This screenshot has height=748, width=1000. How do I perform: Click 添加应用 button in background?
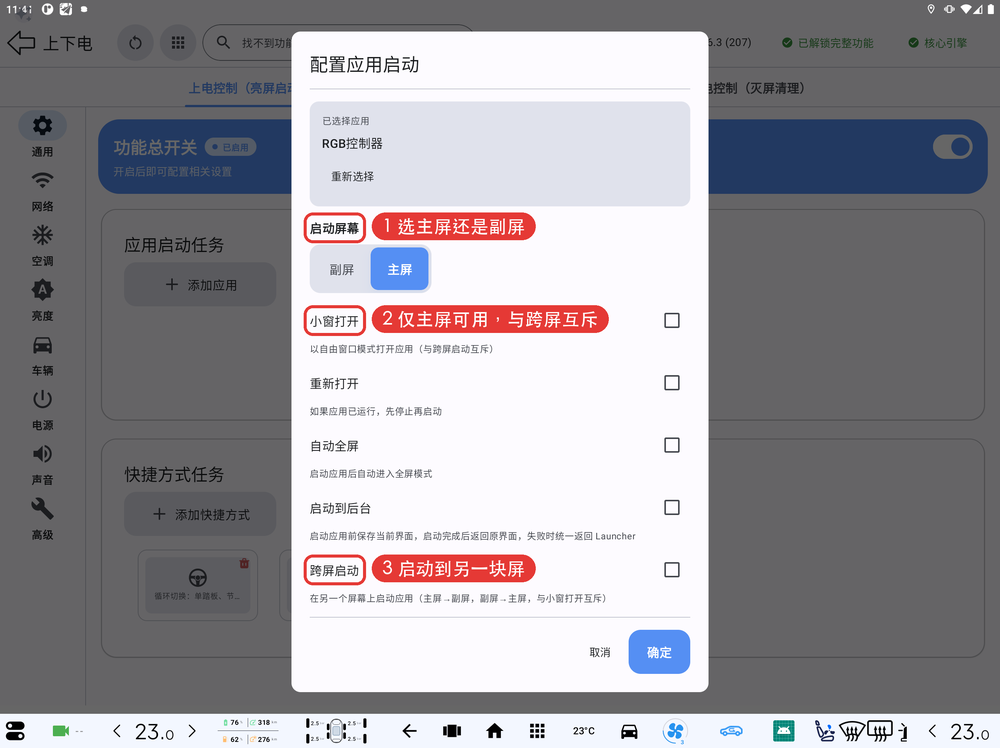click(200, 284)
